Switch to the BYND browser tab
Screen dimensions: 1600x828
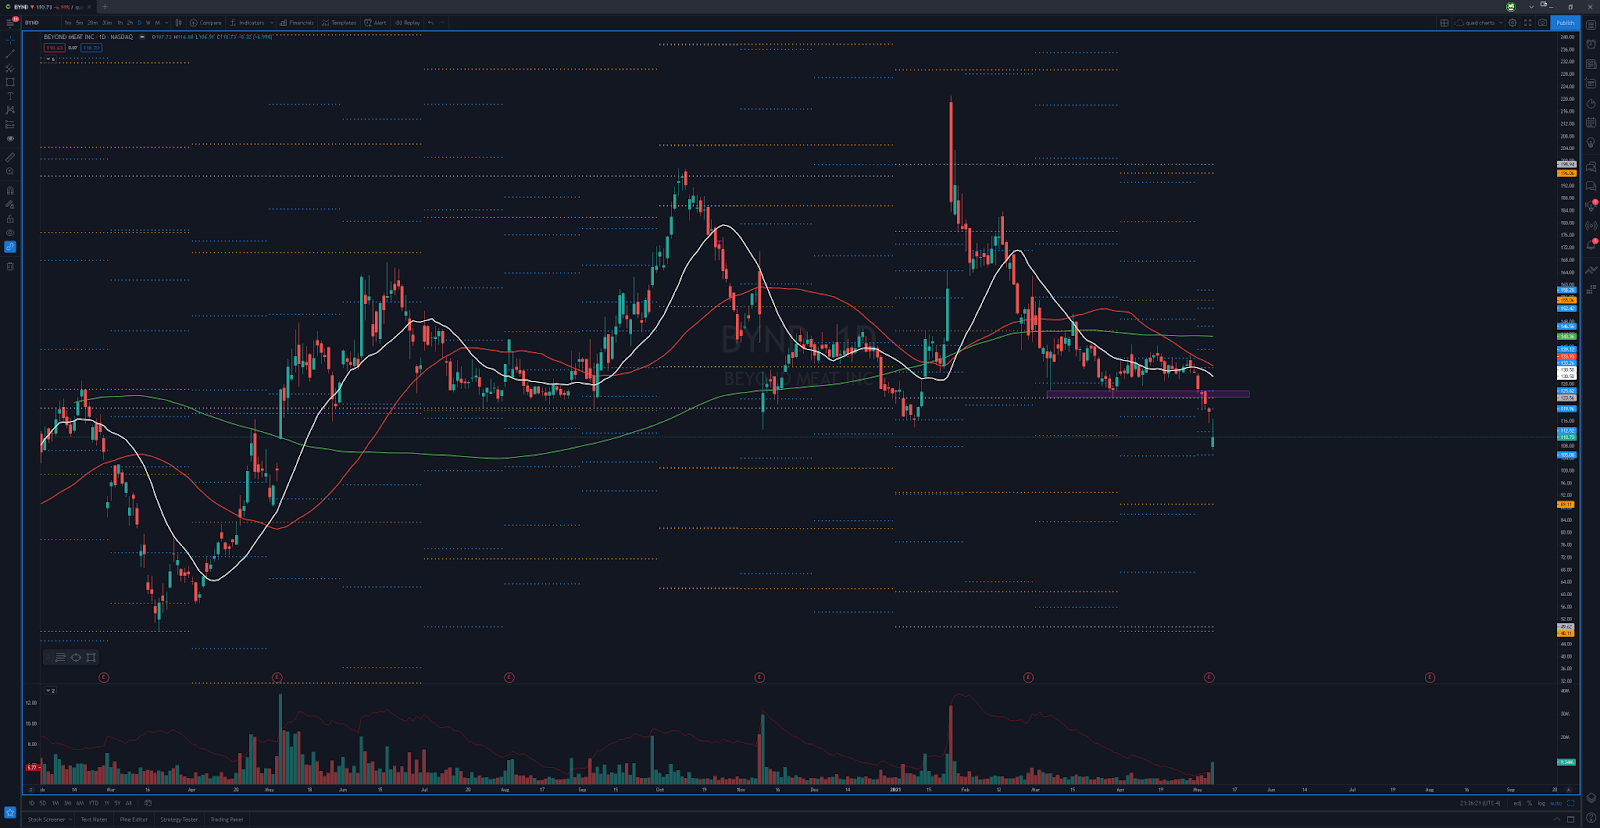[x=48, y=6]
